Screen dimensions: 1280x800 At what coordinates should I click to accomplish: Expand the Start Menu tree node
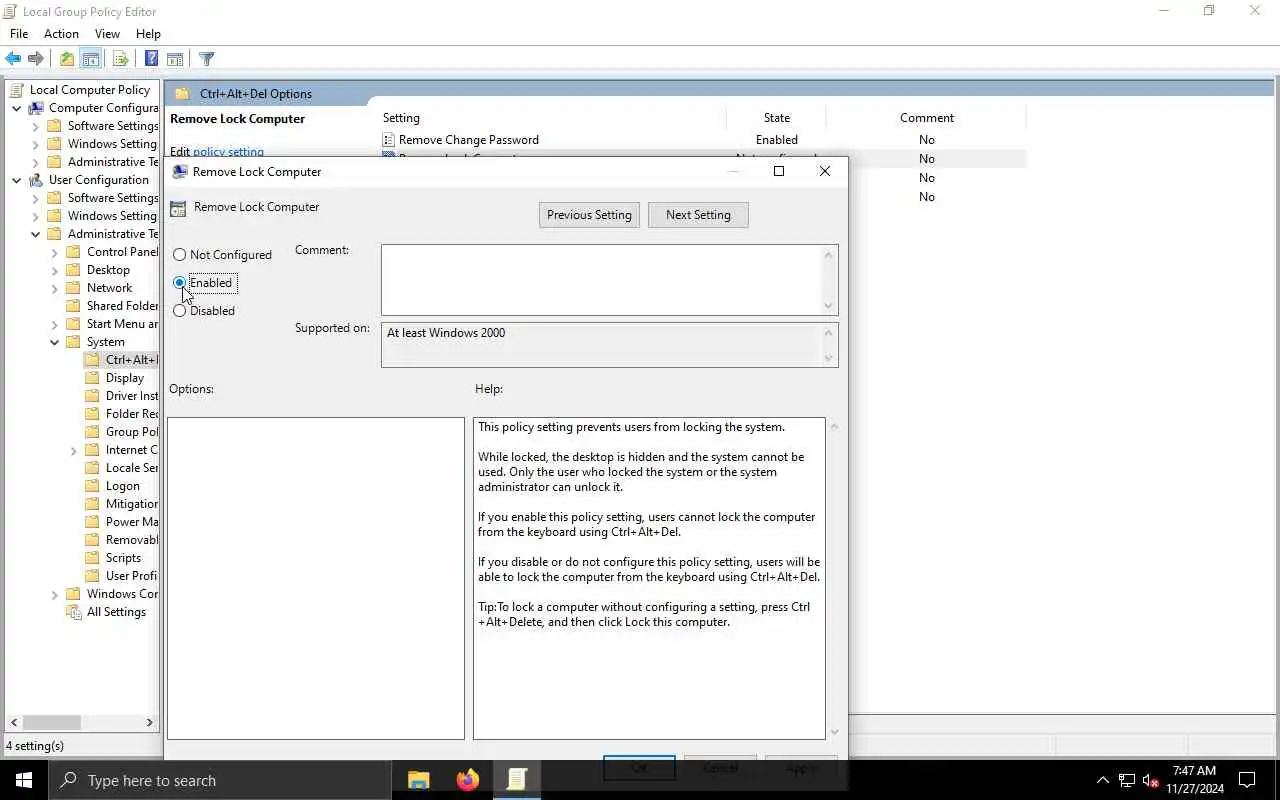click(x=55, y=324)
